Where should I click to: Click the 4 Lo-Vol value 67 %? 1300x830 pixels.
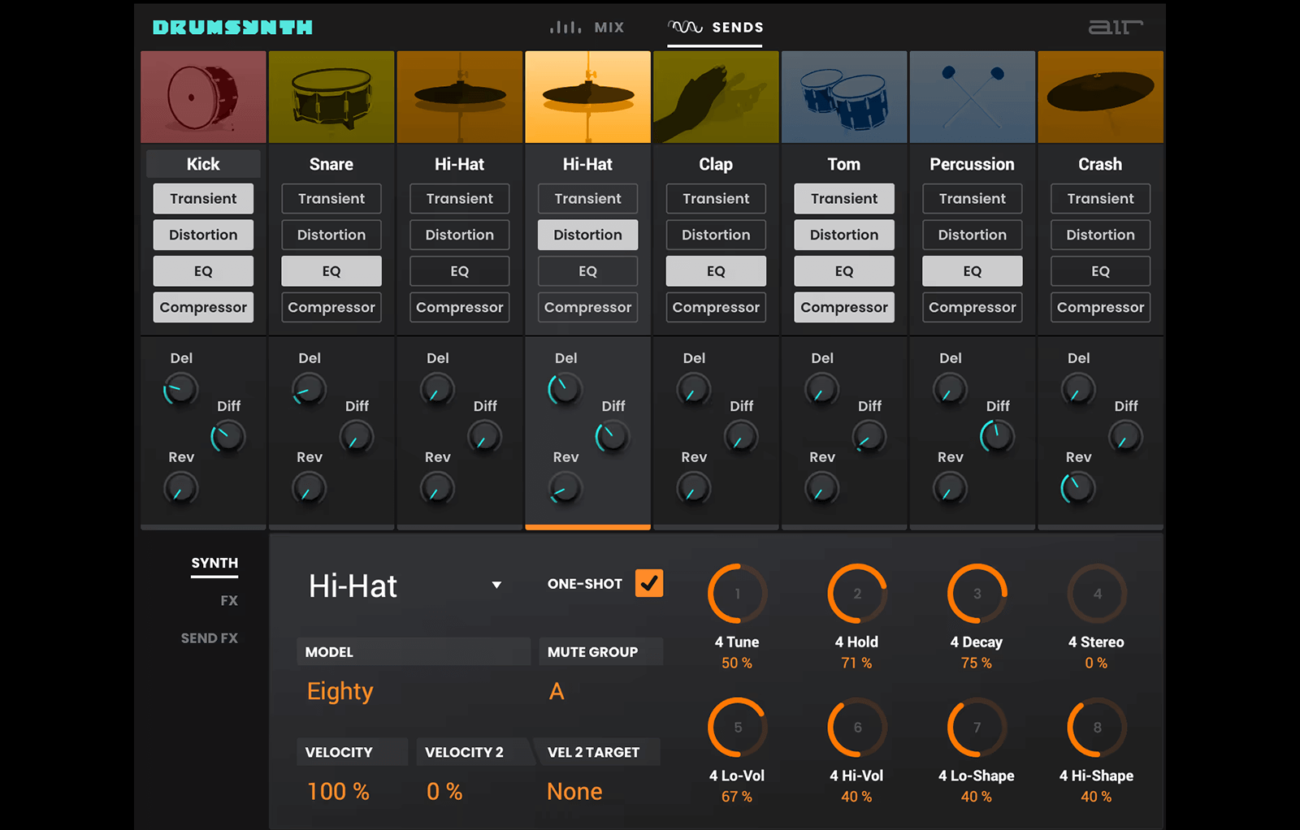click(736, 797)
